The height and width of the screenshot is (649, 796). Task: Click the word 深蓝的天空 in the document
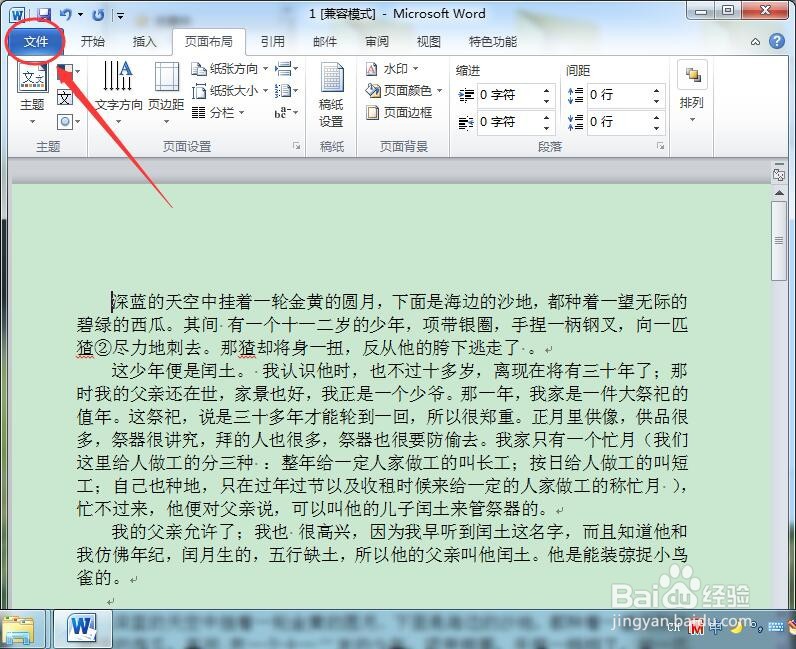coord(156,302)
